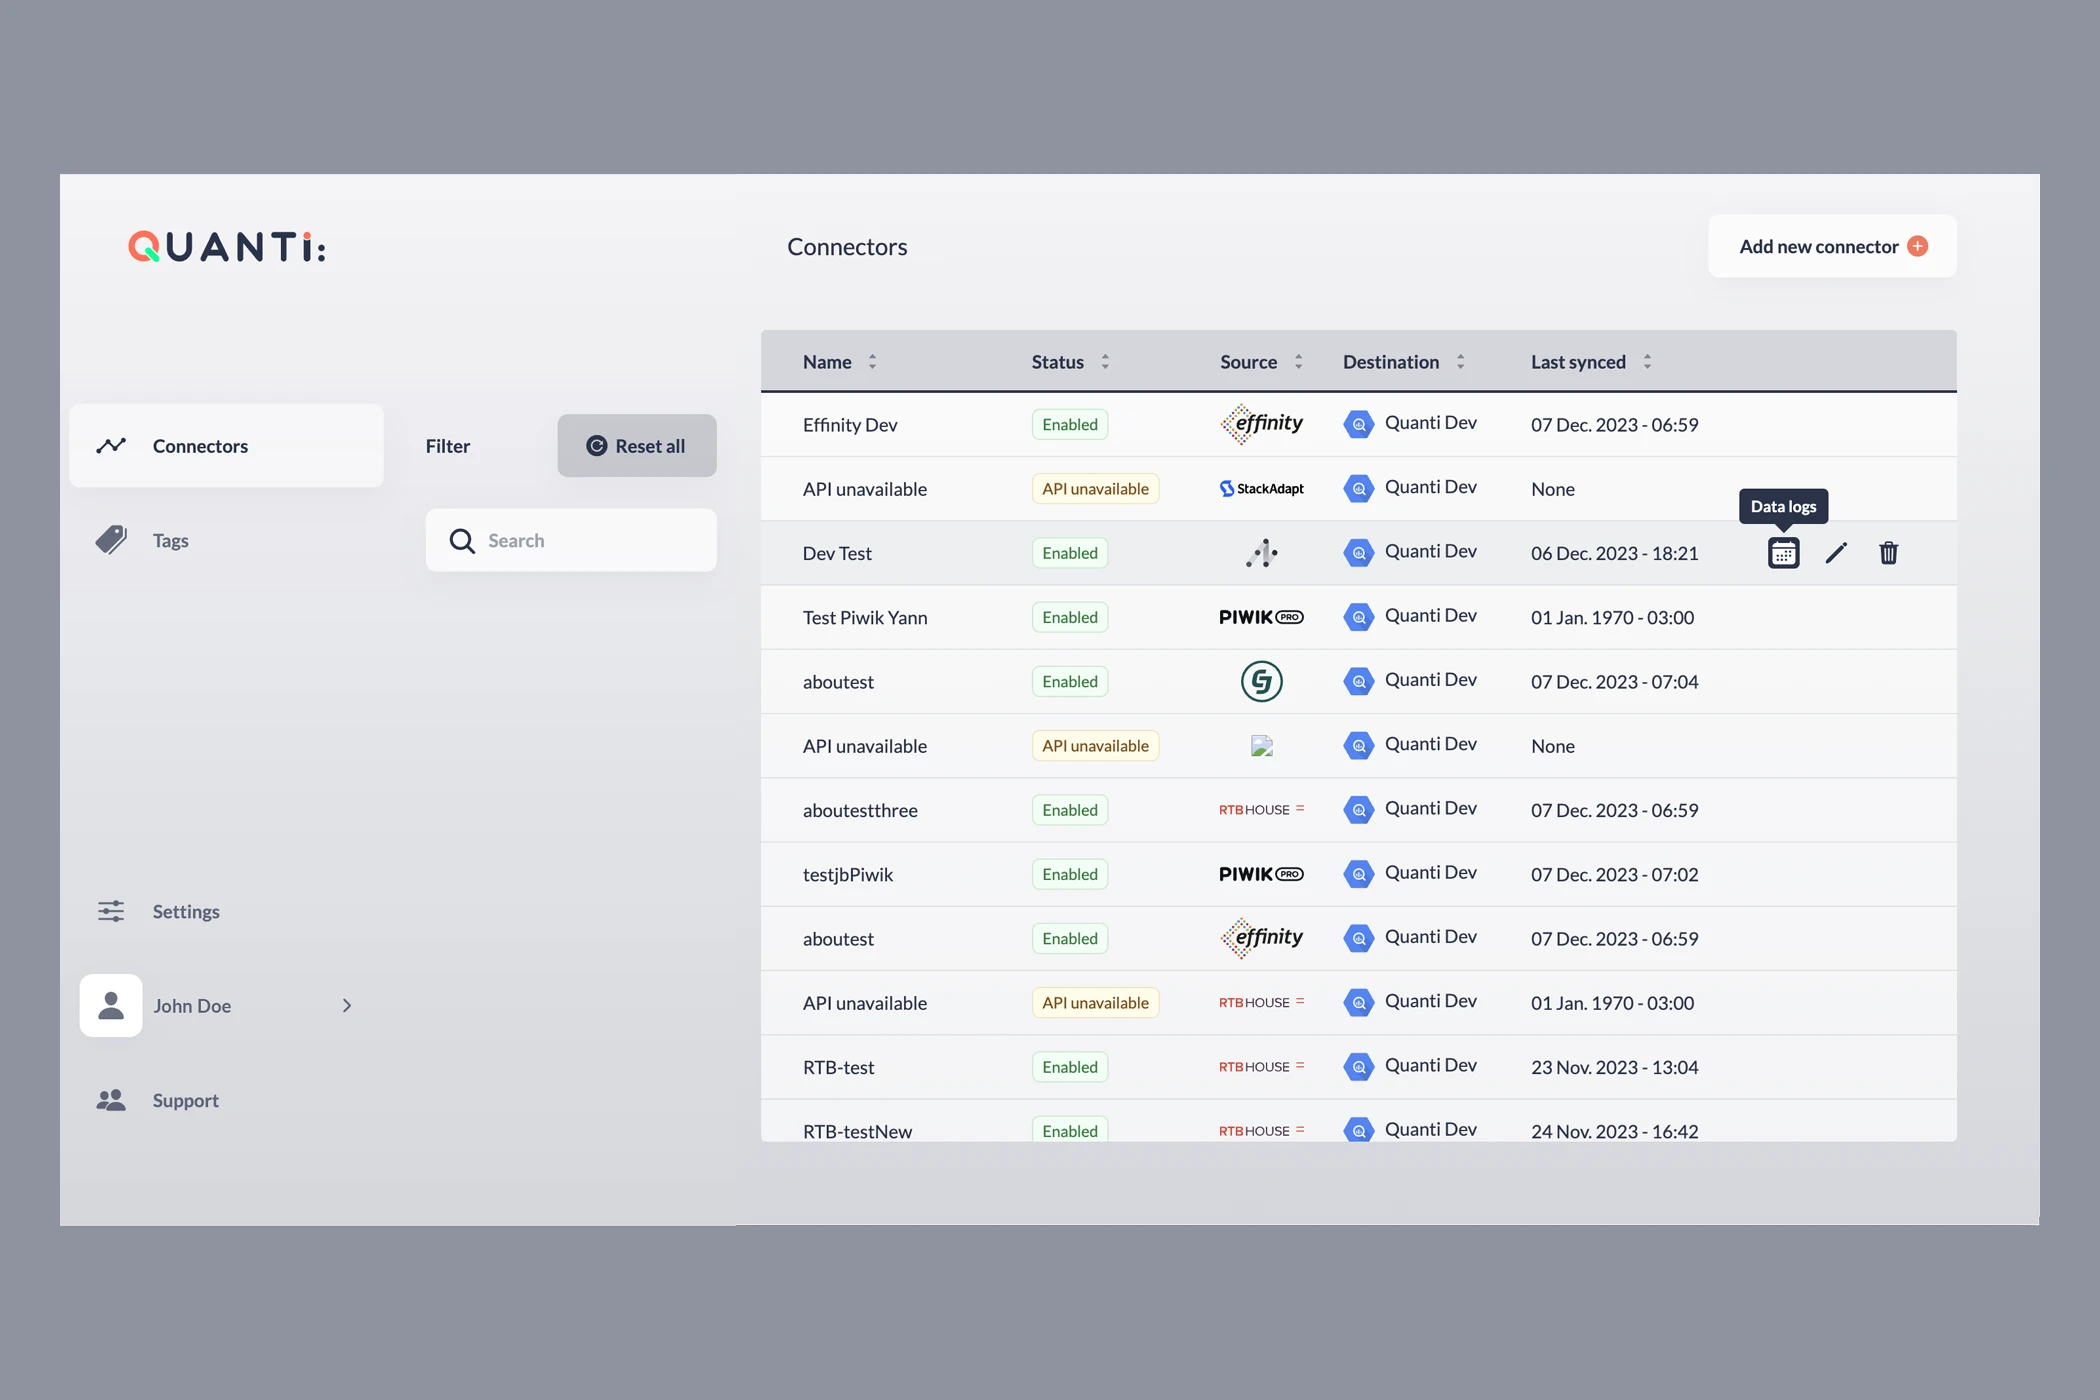Sort table by Status column arrows

(x=1105, y=362)
